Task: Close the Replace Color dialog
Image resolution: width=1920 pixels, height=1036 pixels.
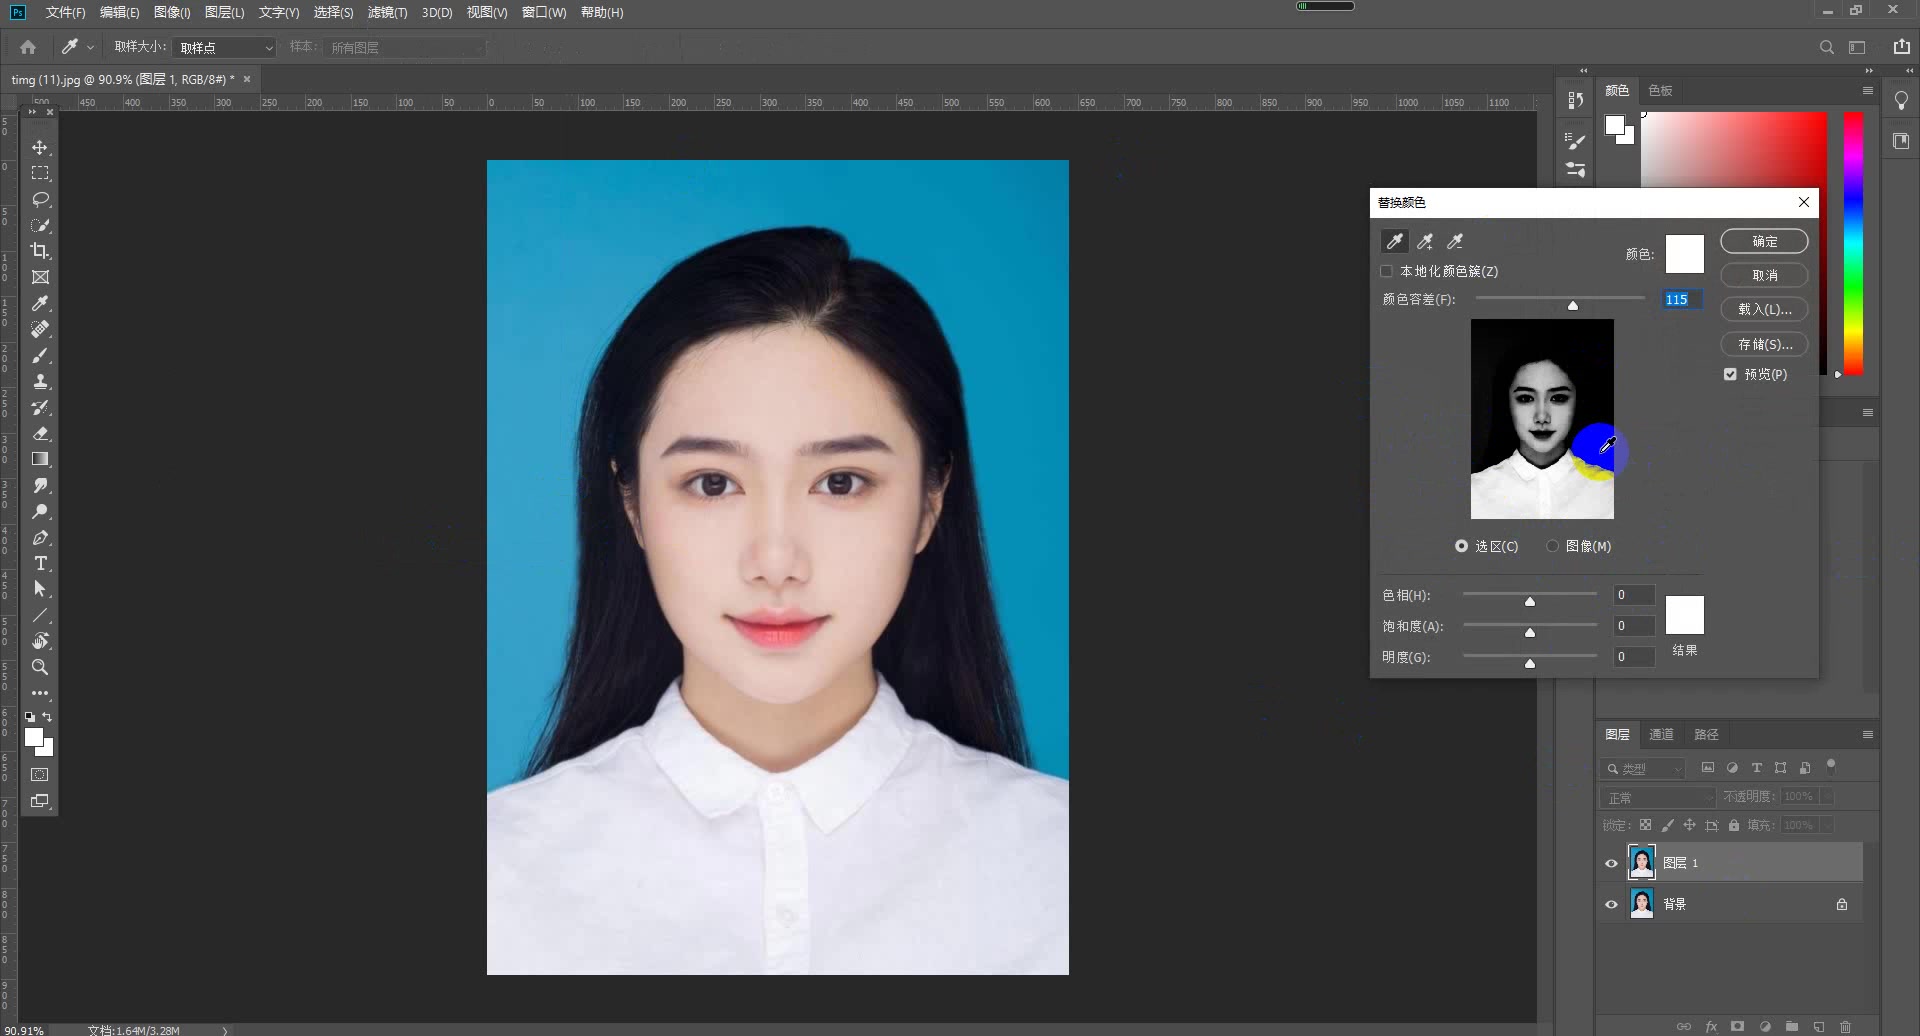Action: pos(1804,202)
